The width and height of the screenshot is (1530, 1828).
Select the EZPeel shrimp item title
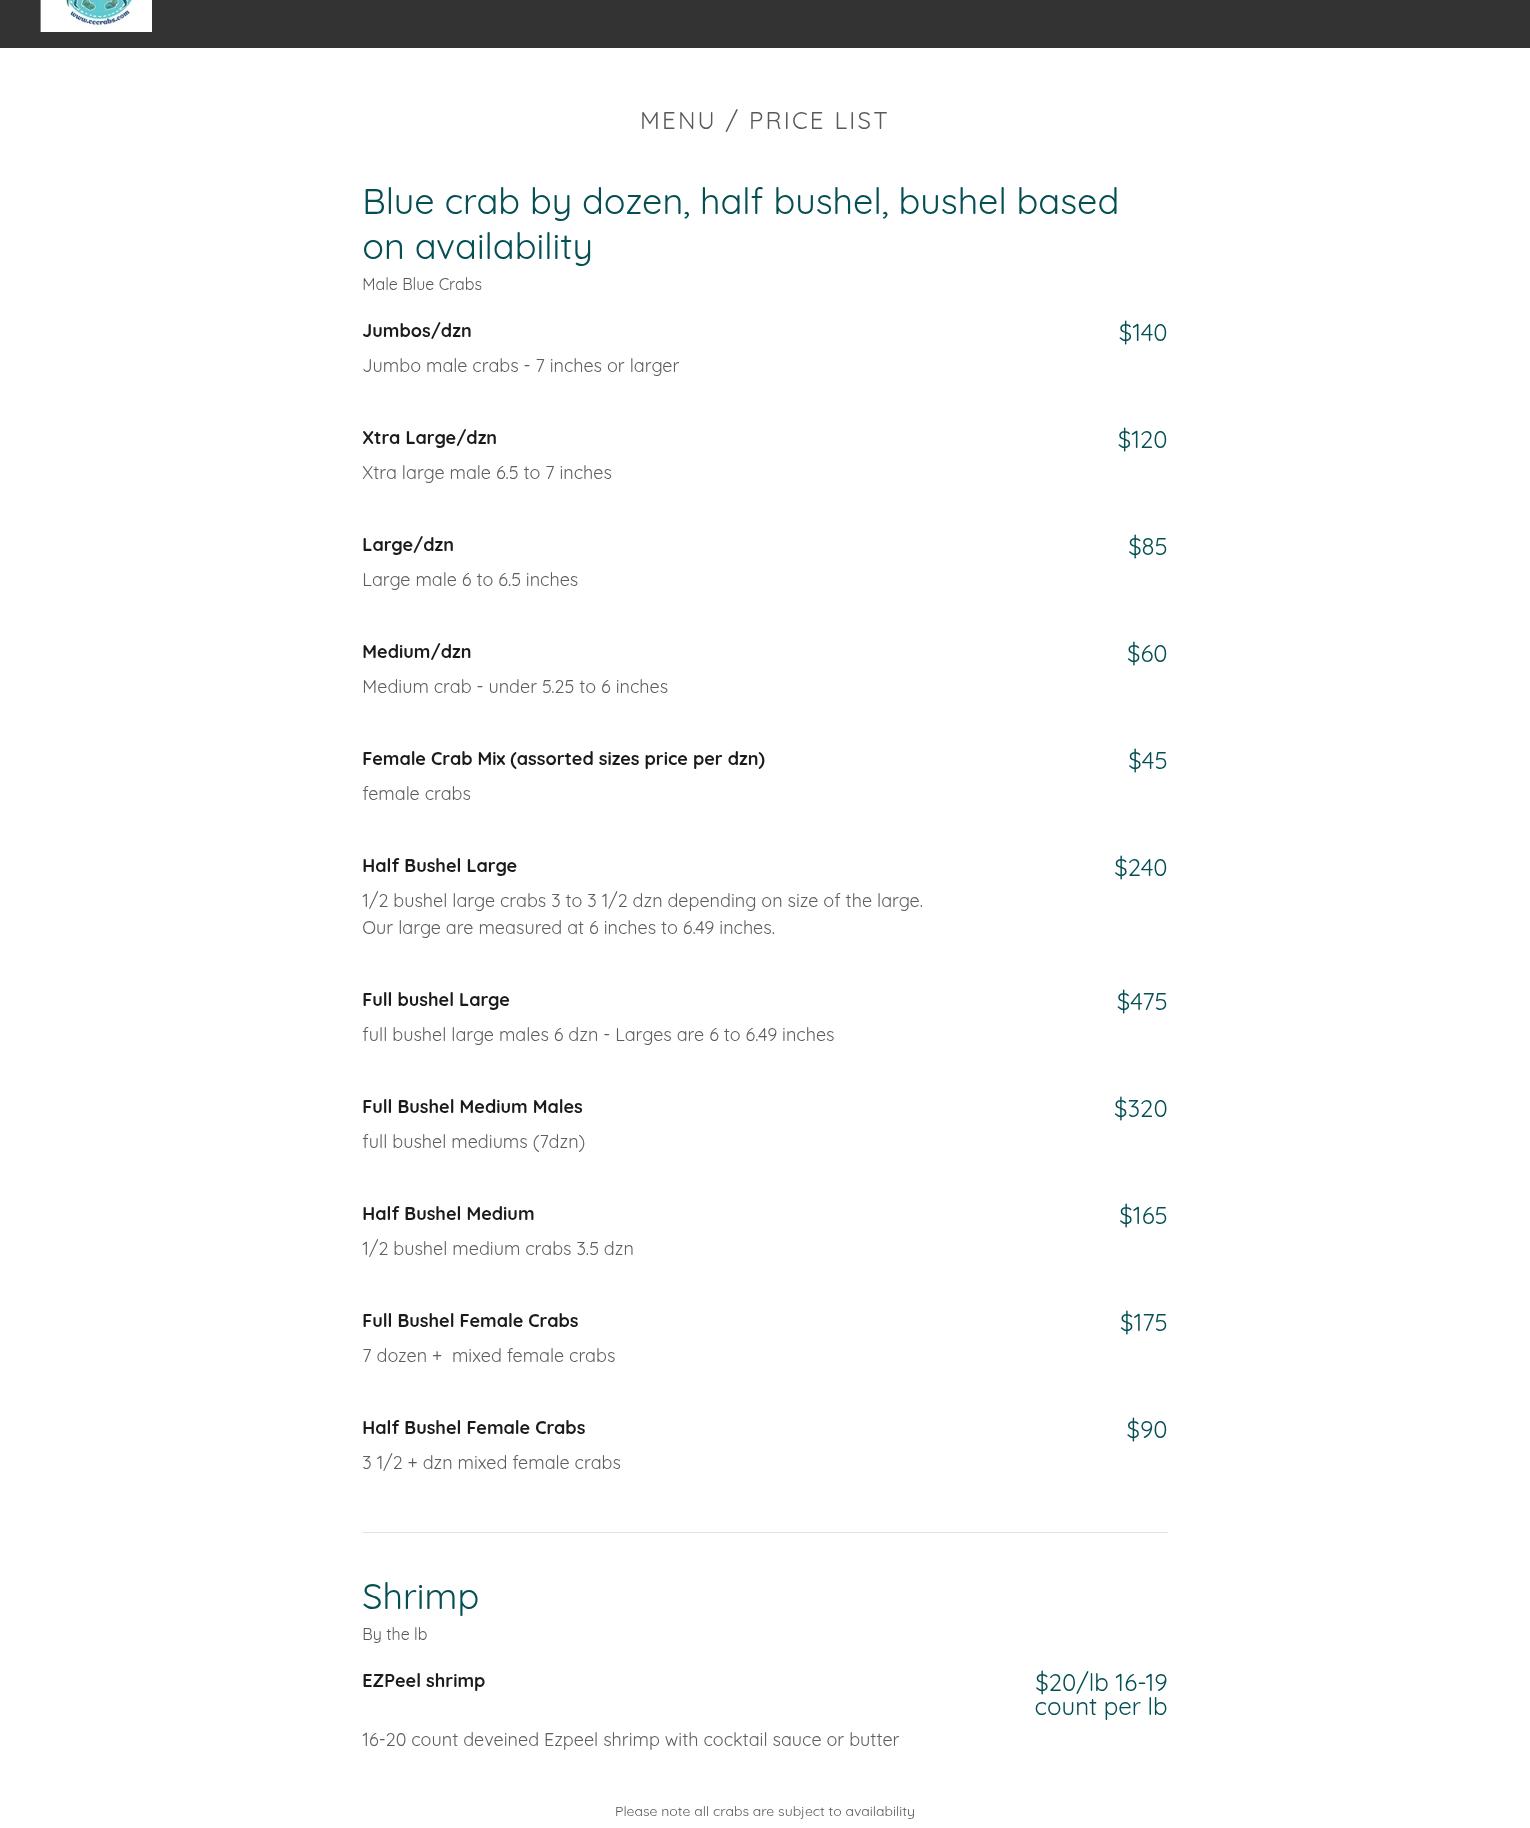point(423,1681)
